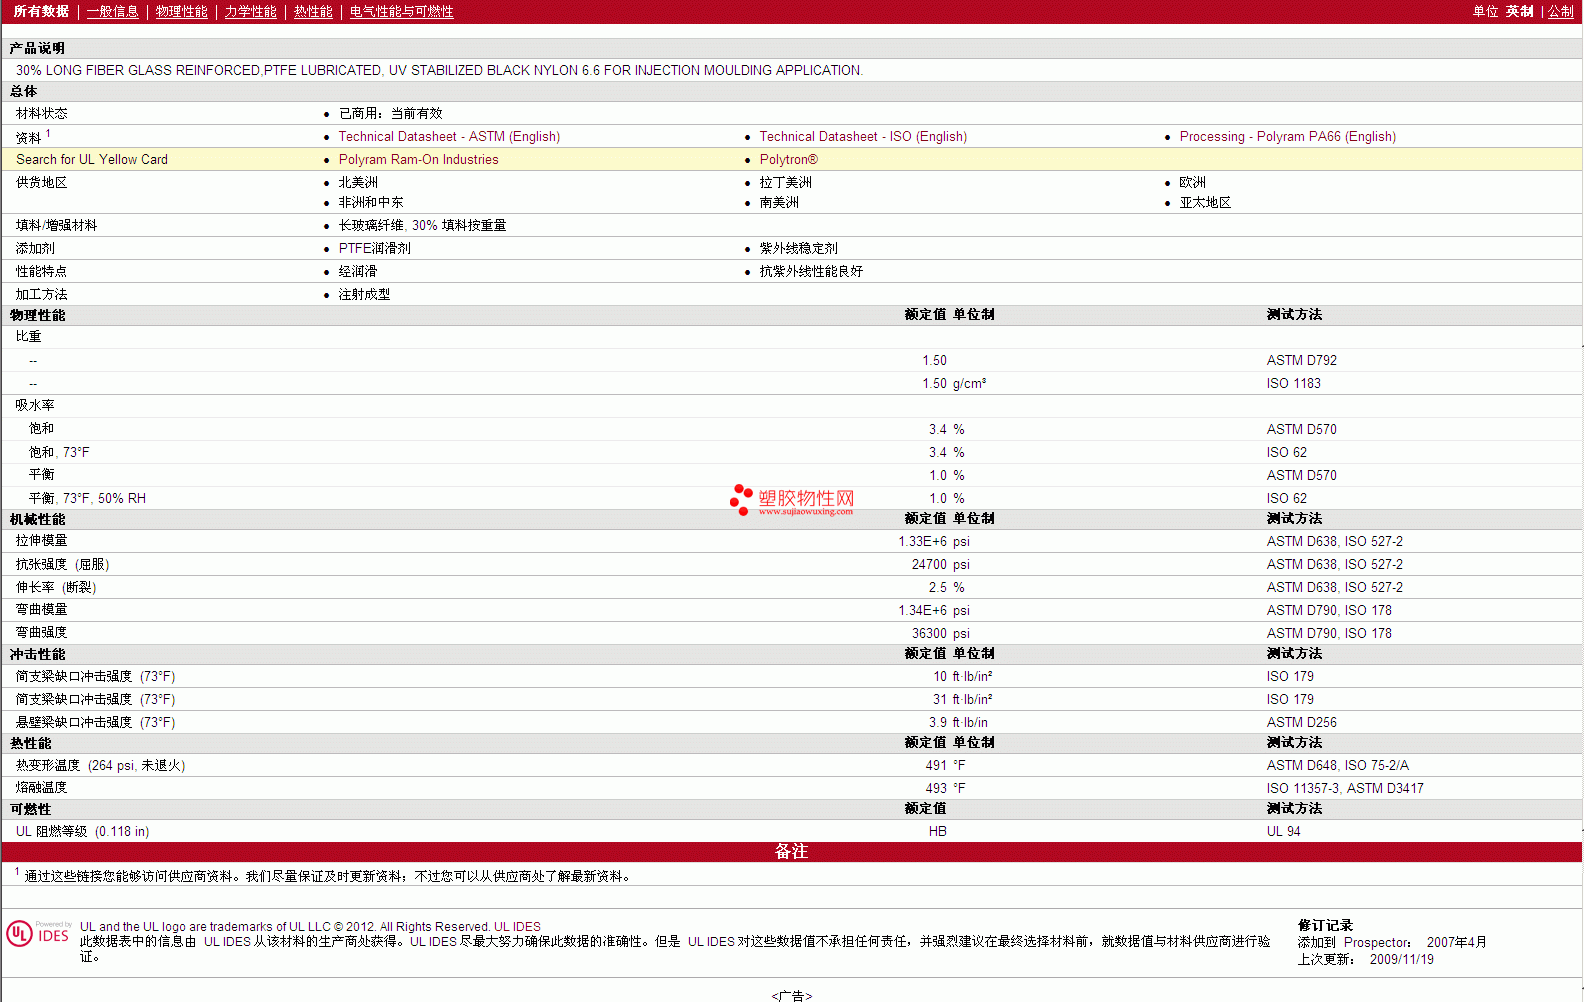Image resolution: width=1584 pixels, height=1002 pixels.
Task: Click the Charpy impact value "31"
Action: 940,700
